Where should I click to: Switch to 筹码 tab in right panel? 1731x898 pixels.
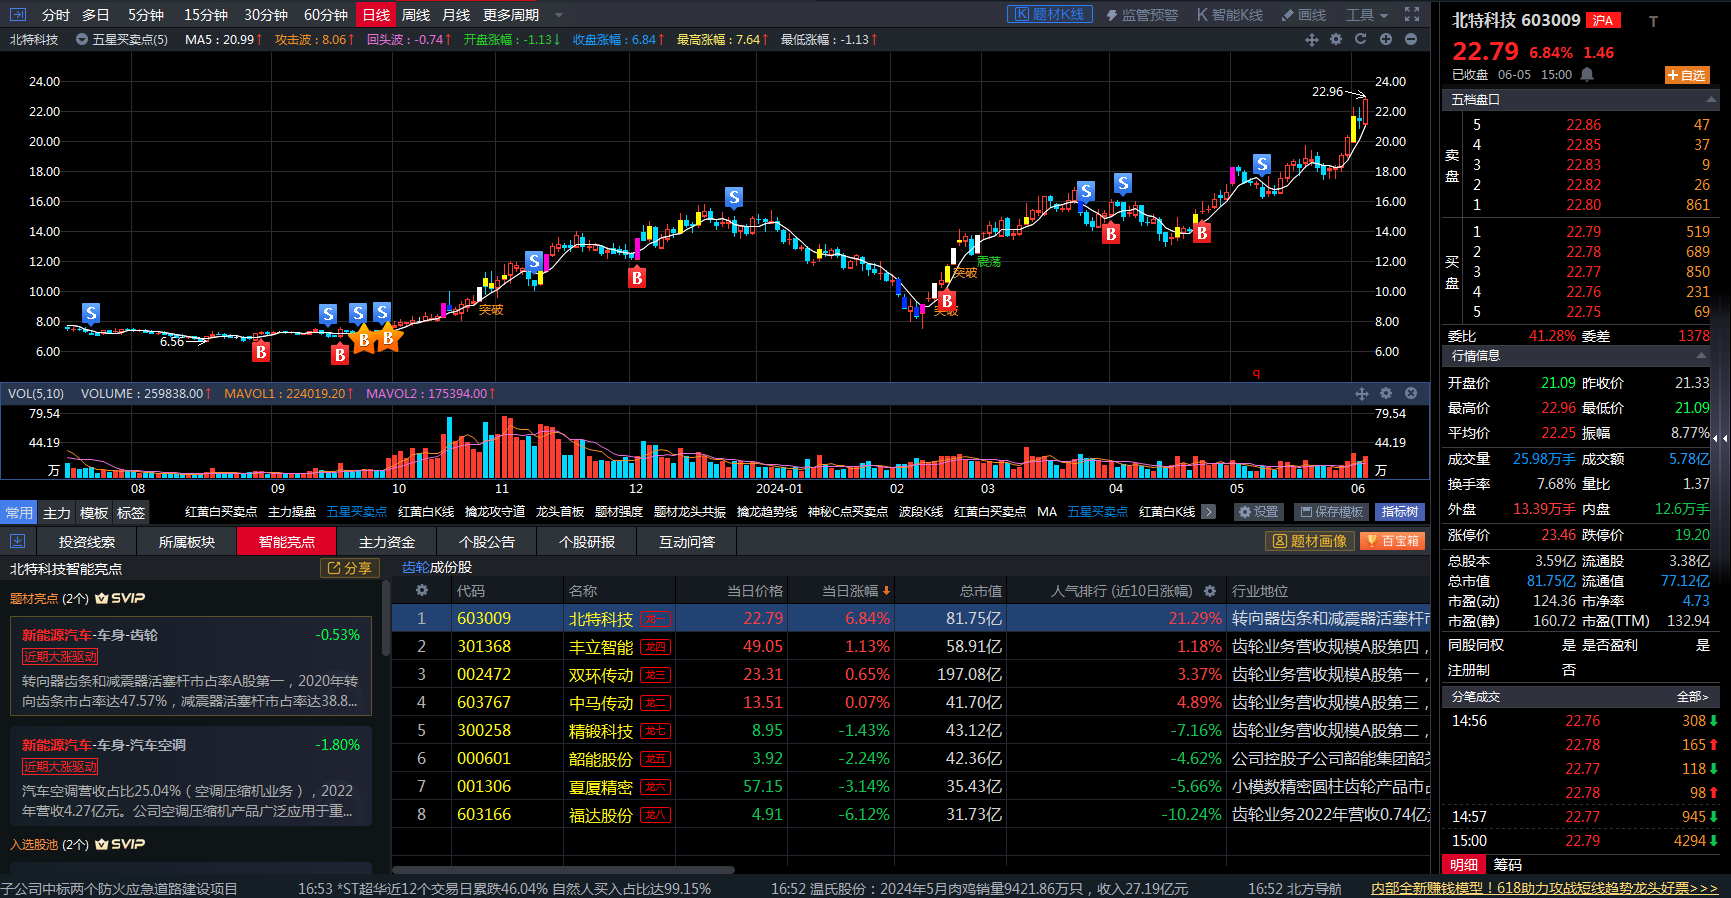click(x=1508, y=865)
